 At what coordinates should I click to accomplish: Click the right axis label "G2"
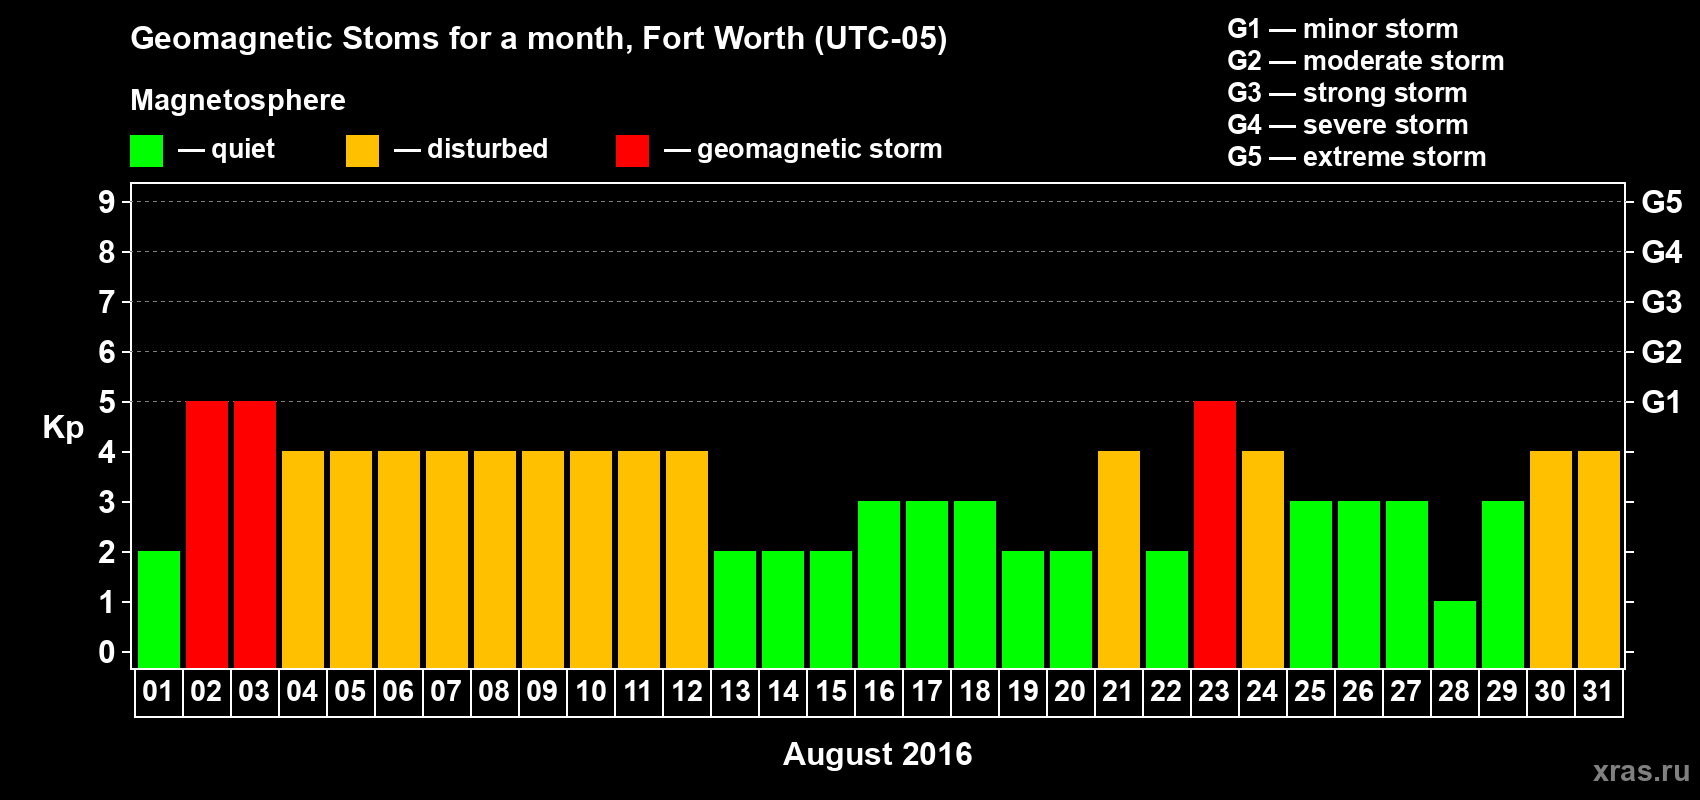[x=1661, y=352]
